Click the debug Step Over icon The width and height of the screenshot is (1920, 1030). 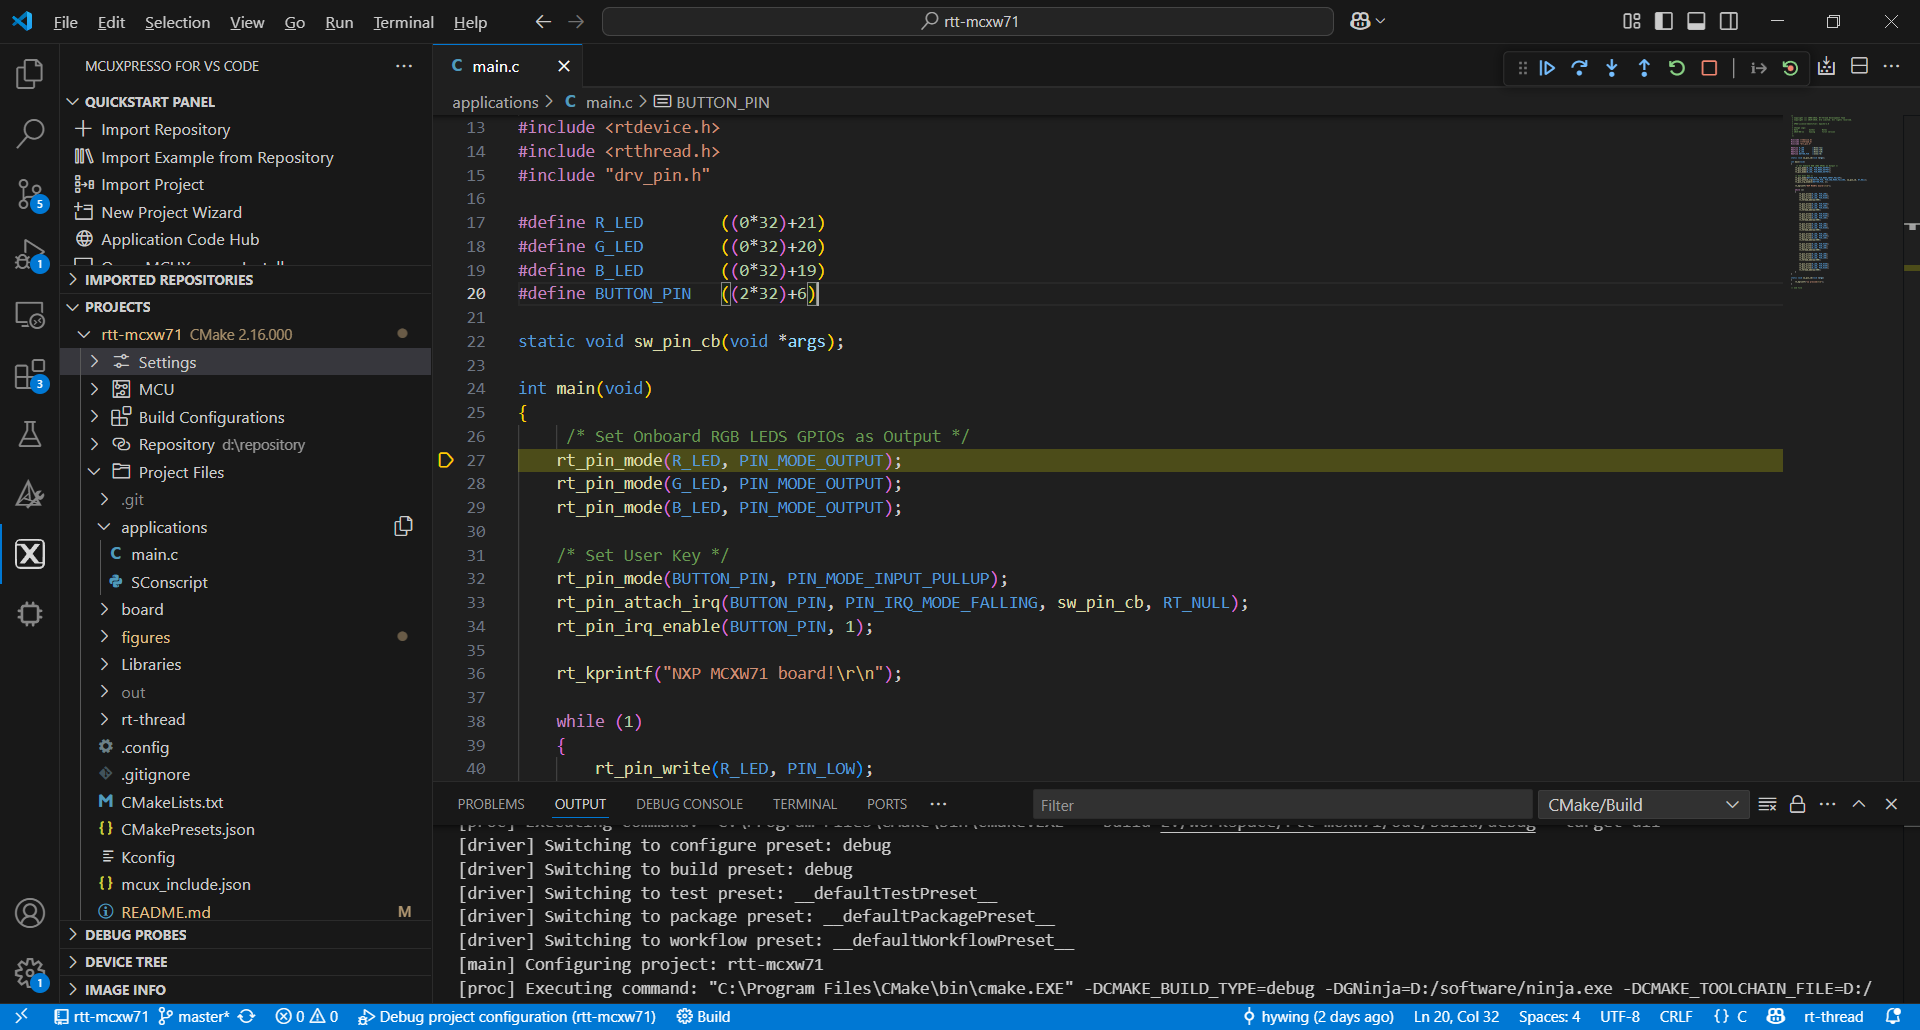(1580, 68)
